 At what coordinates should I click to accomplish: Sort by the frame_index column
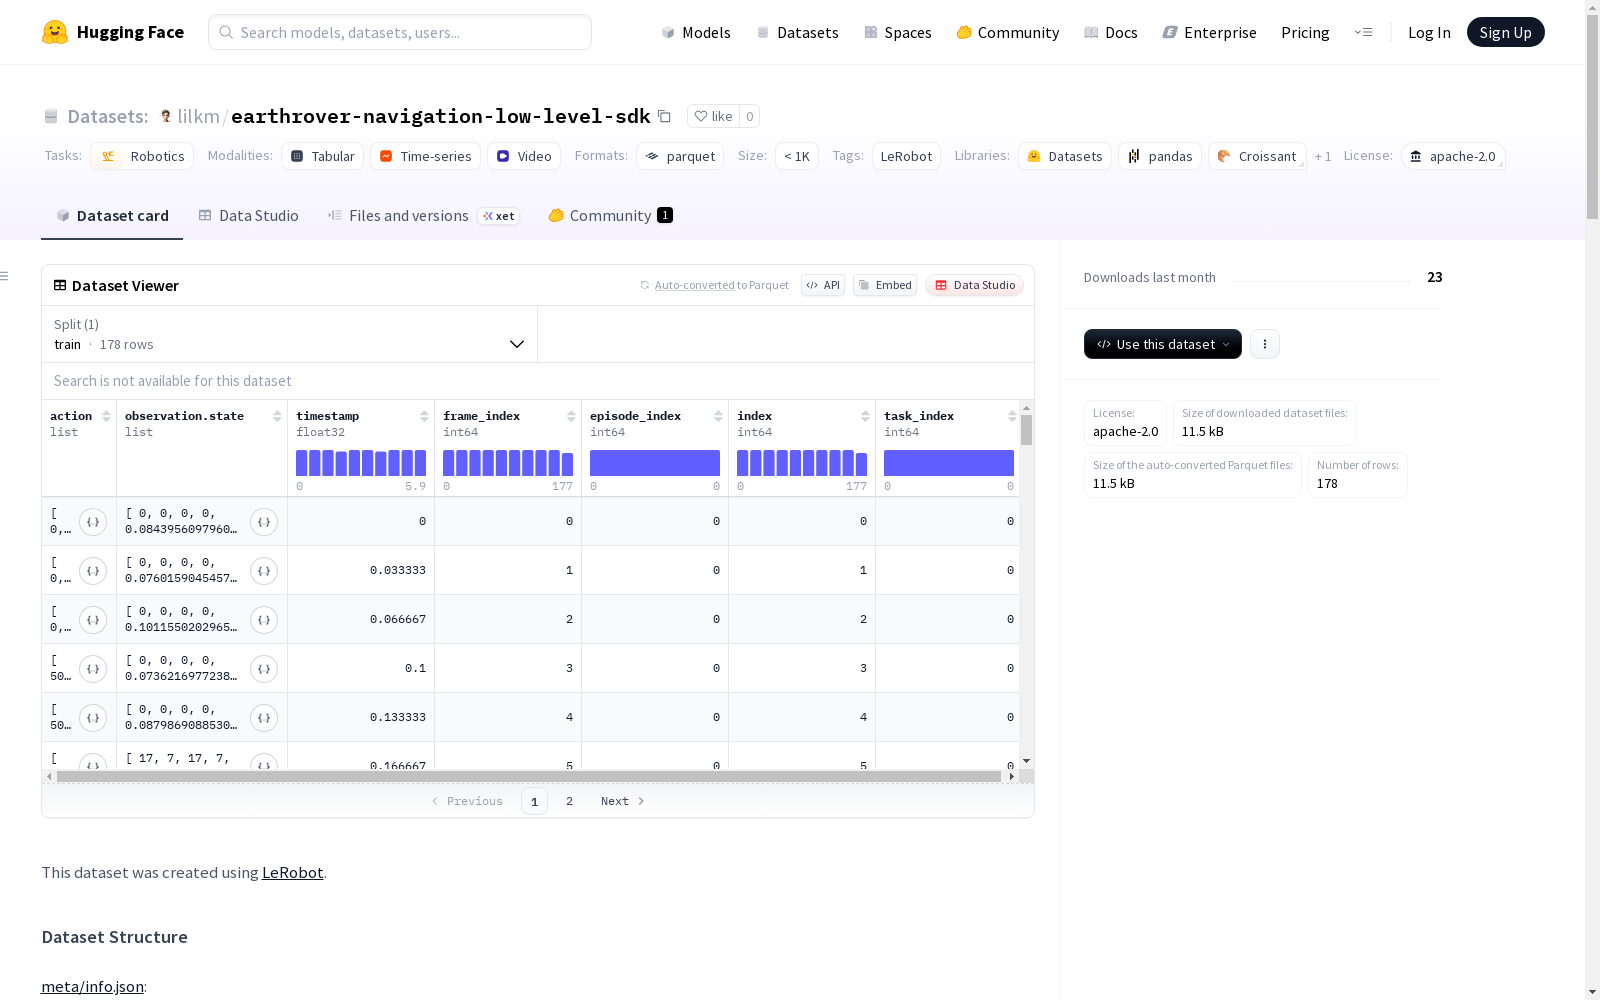pyautogui.click(x=571, y=416)
